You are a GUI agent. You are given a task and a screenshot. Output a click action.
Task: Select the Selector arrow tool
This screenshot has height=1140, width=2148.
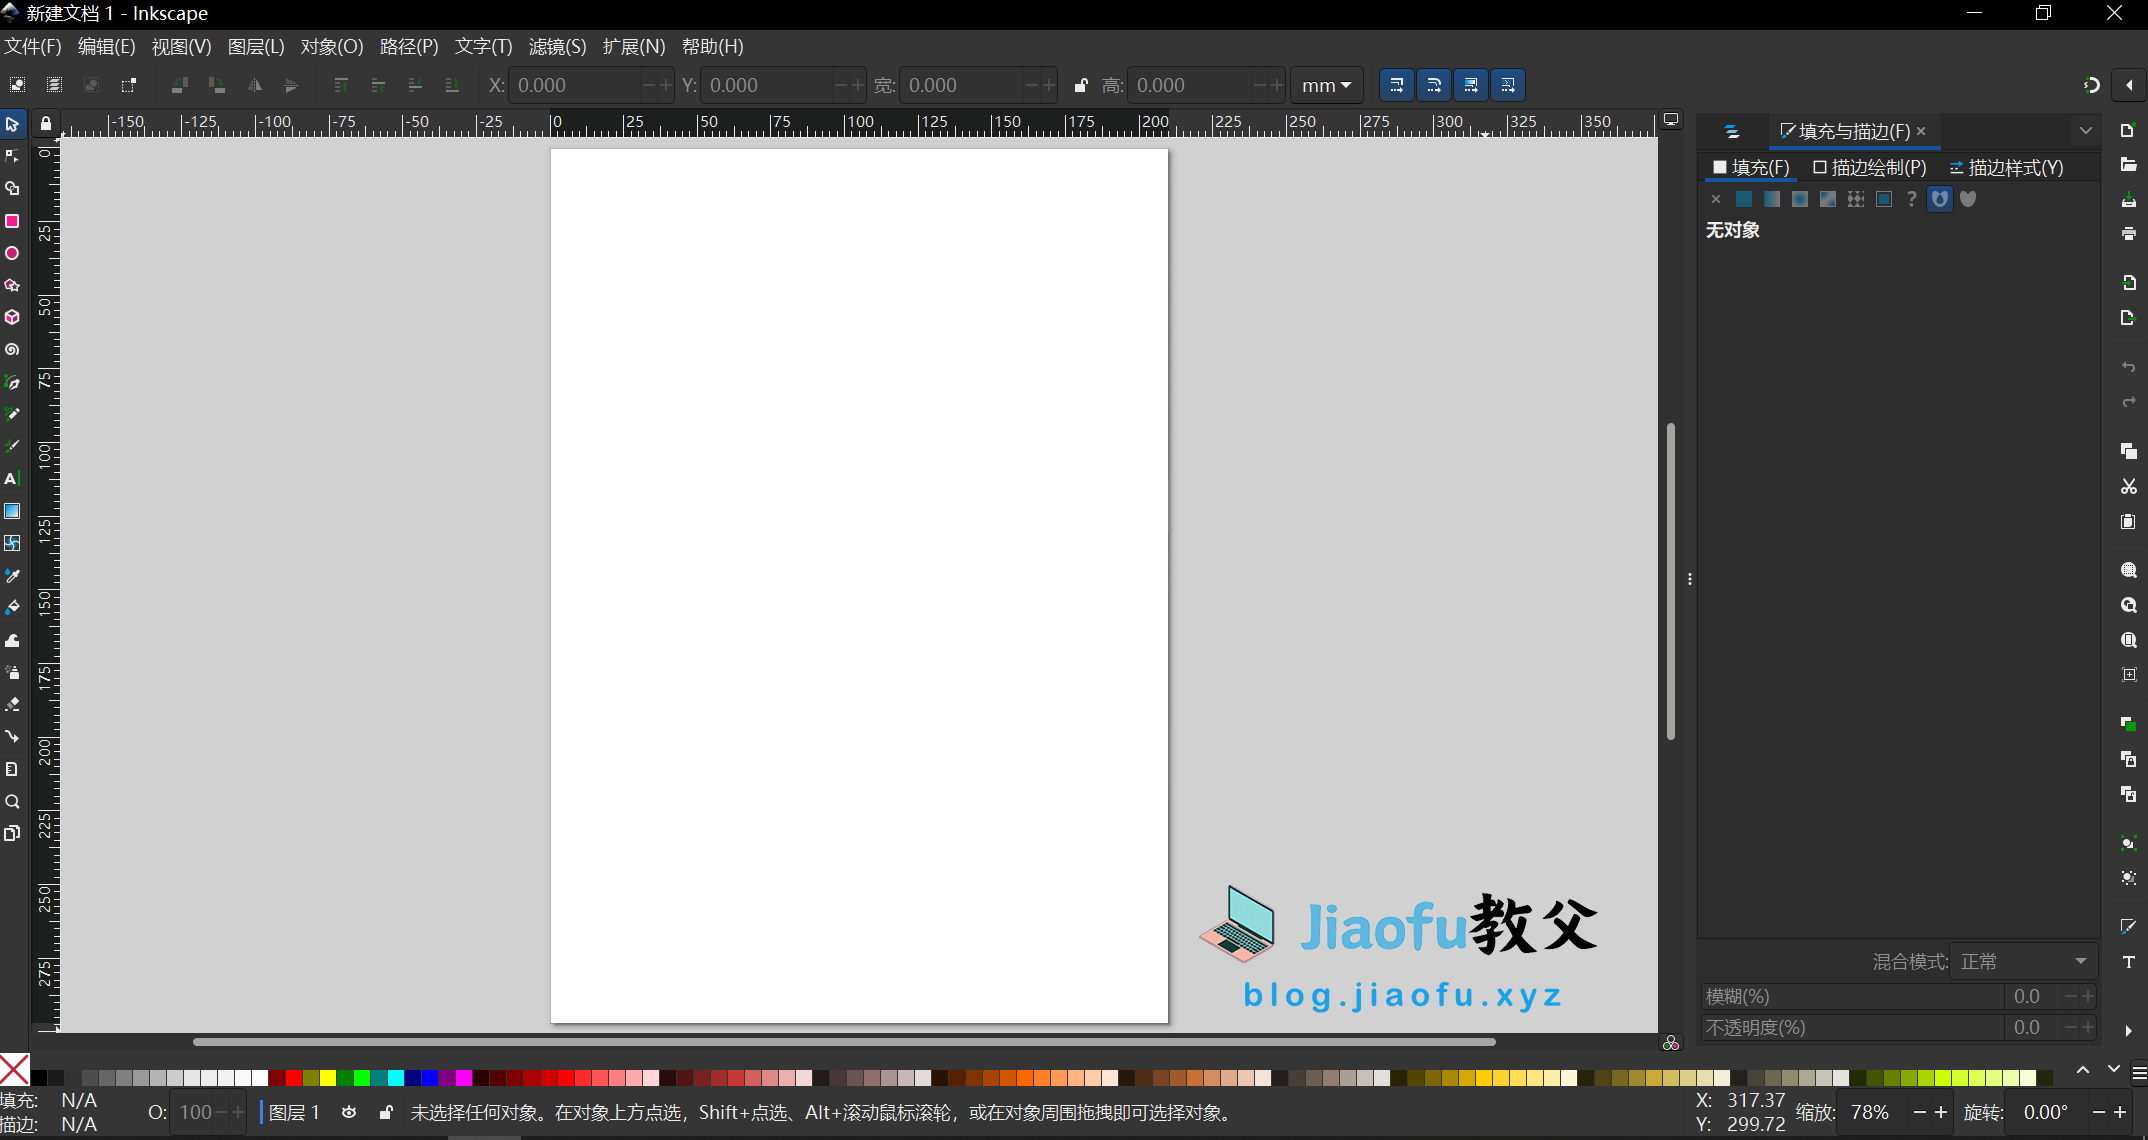(12, 124)
